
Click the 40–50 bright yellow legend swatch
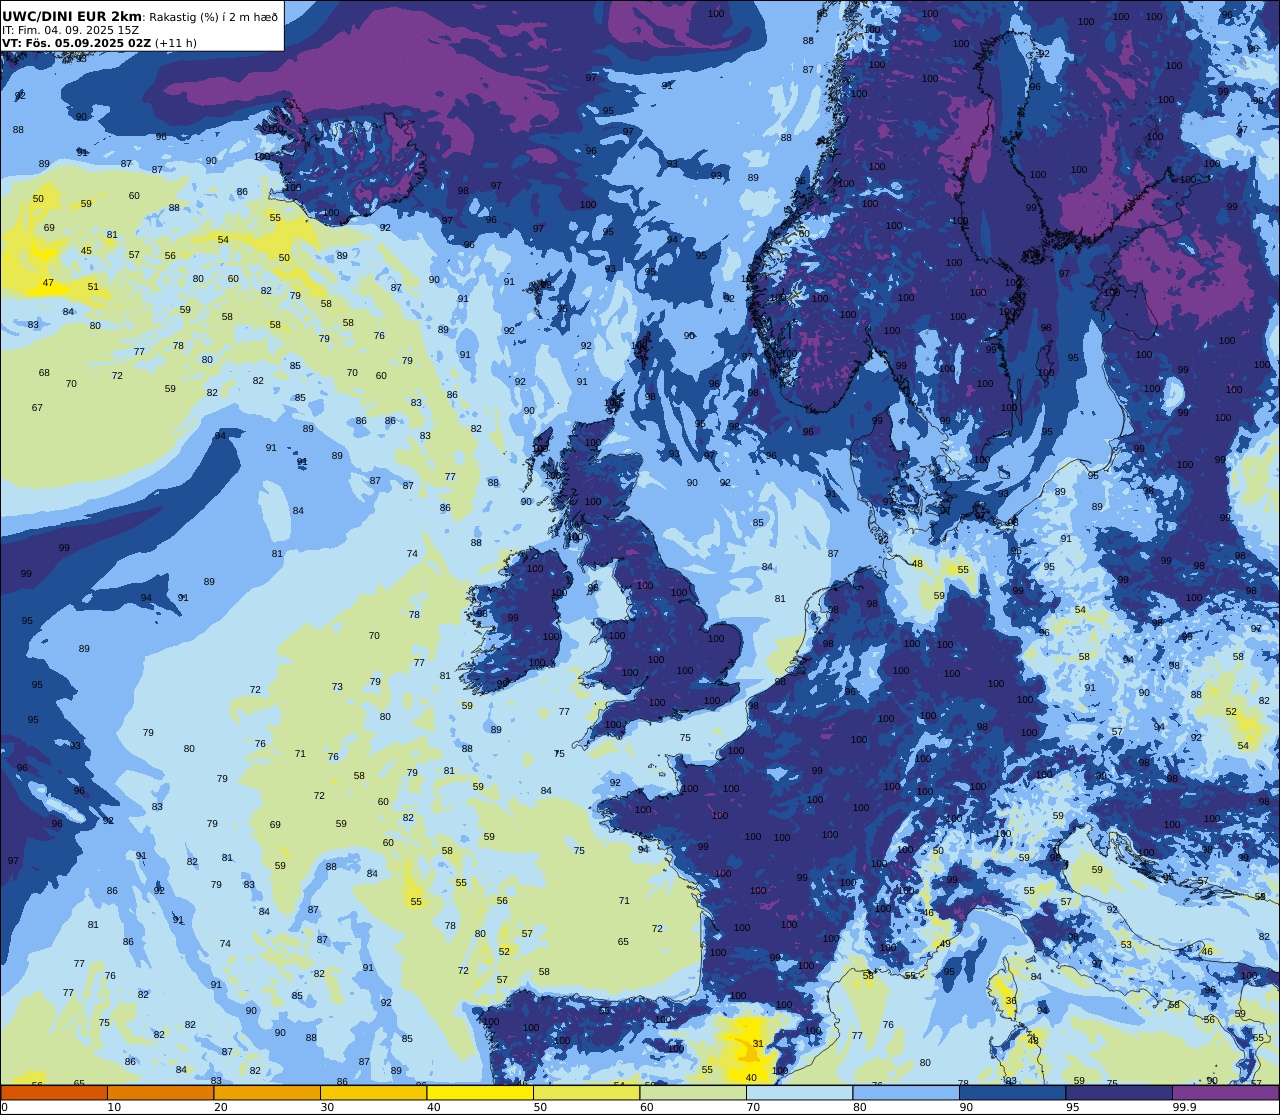tap(480, 1093)
